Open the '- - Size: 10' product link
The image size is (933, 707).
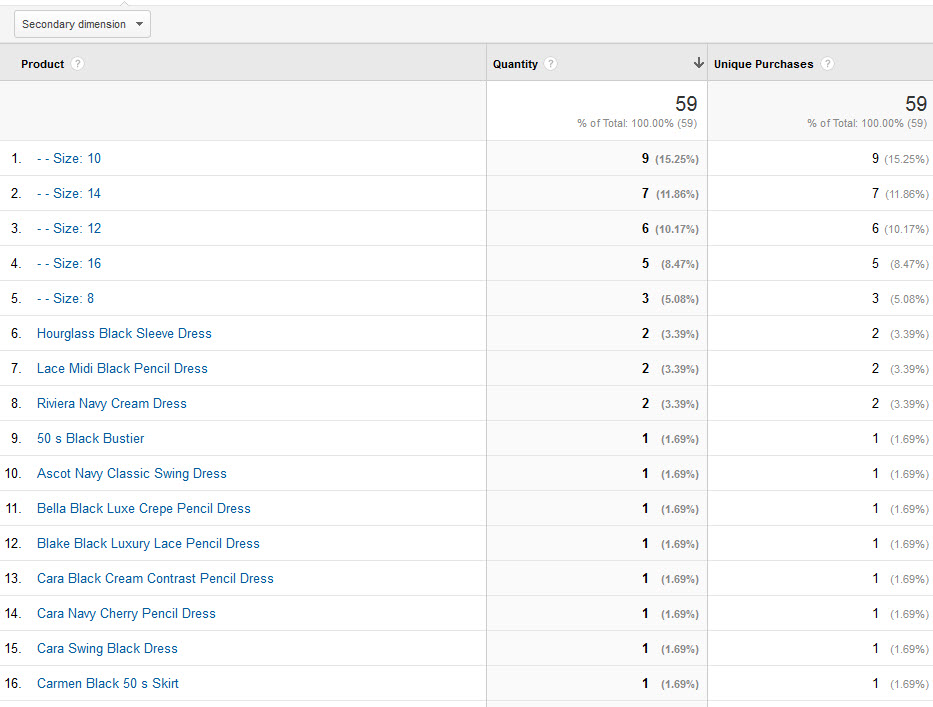[x=69, y=158]
